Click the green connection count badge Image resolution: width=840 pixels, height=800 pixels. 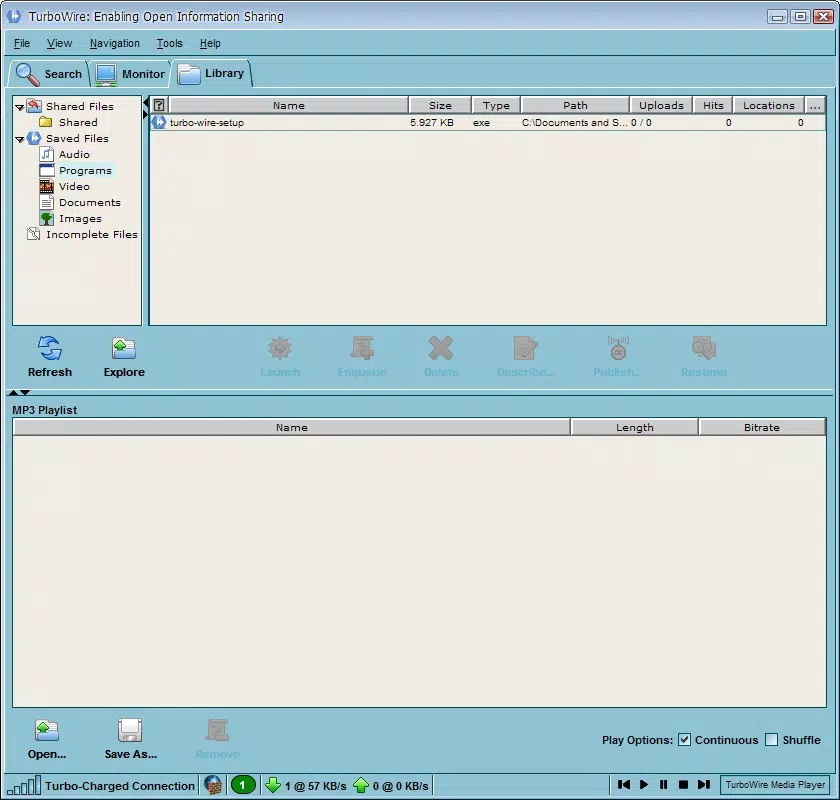point(243,786)
